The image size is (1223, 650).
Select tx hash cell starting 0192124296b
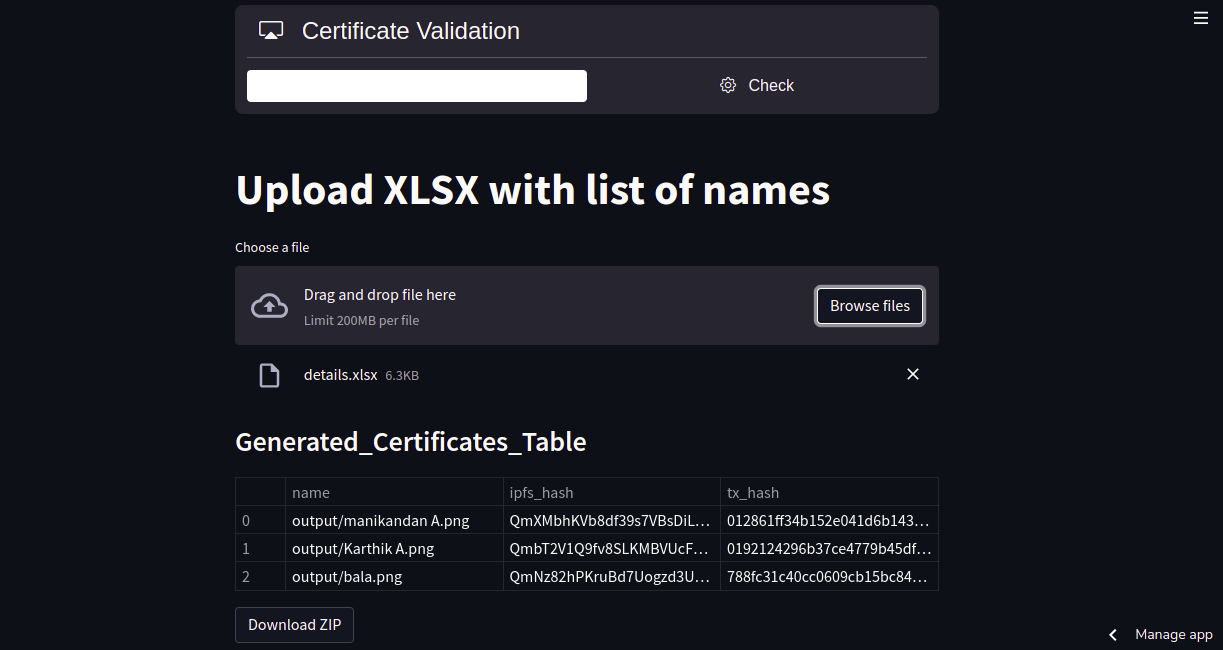click(829, 548)
